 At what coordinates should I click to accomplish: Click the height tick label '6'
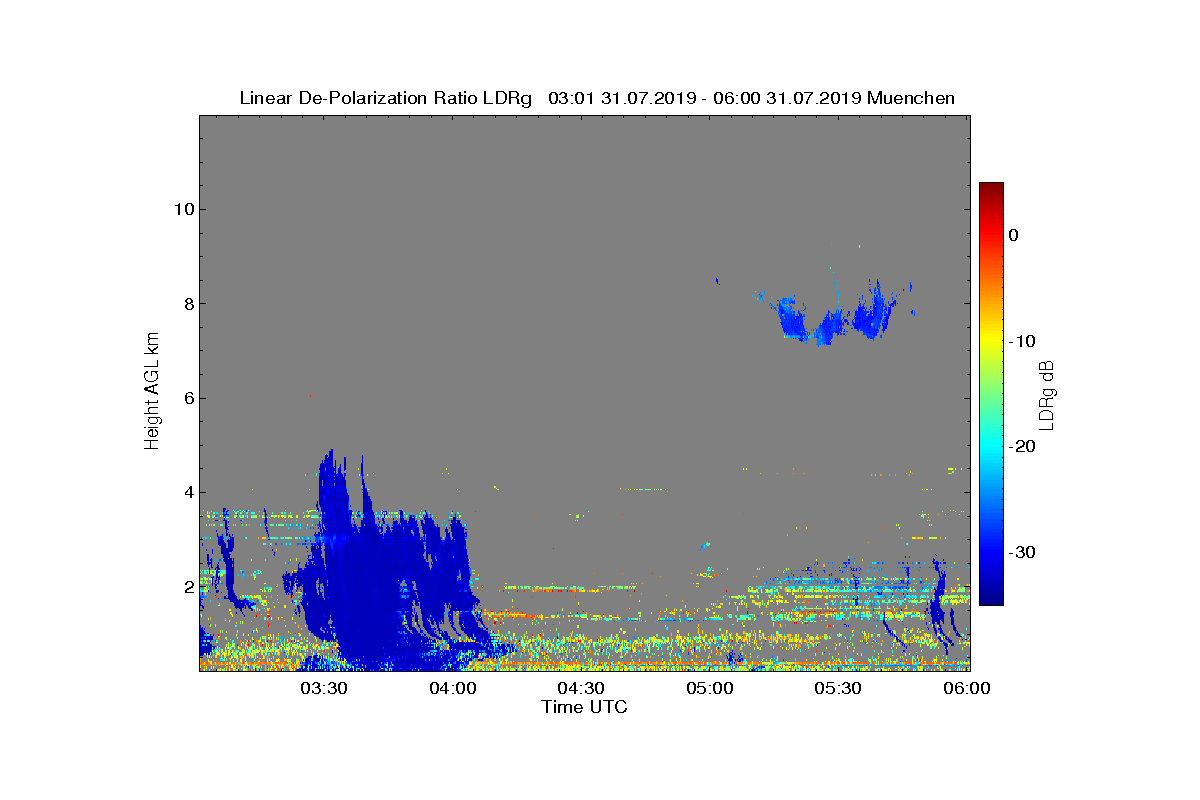pos(187,398)
